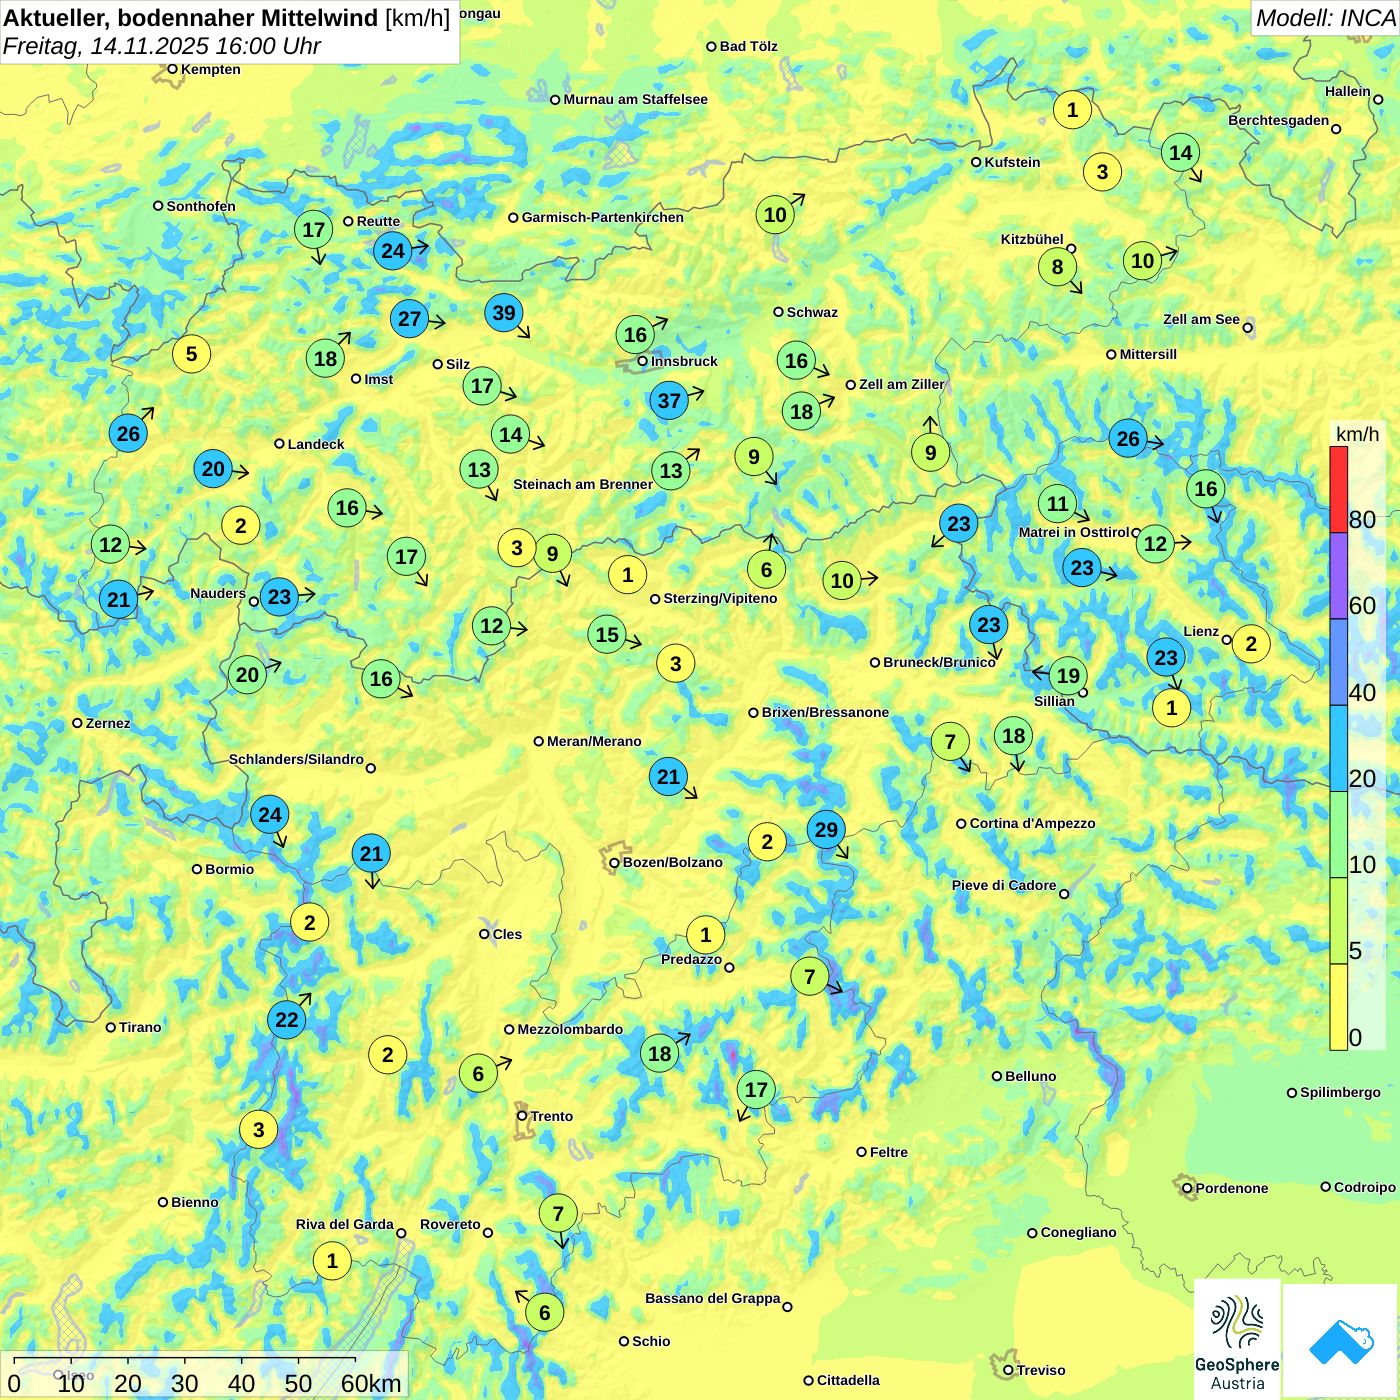Click the Bassano del Grappa label

713,1298
